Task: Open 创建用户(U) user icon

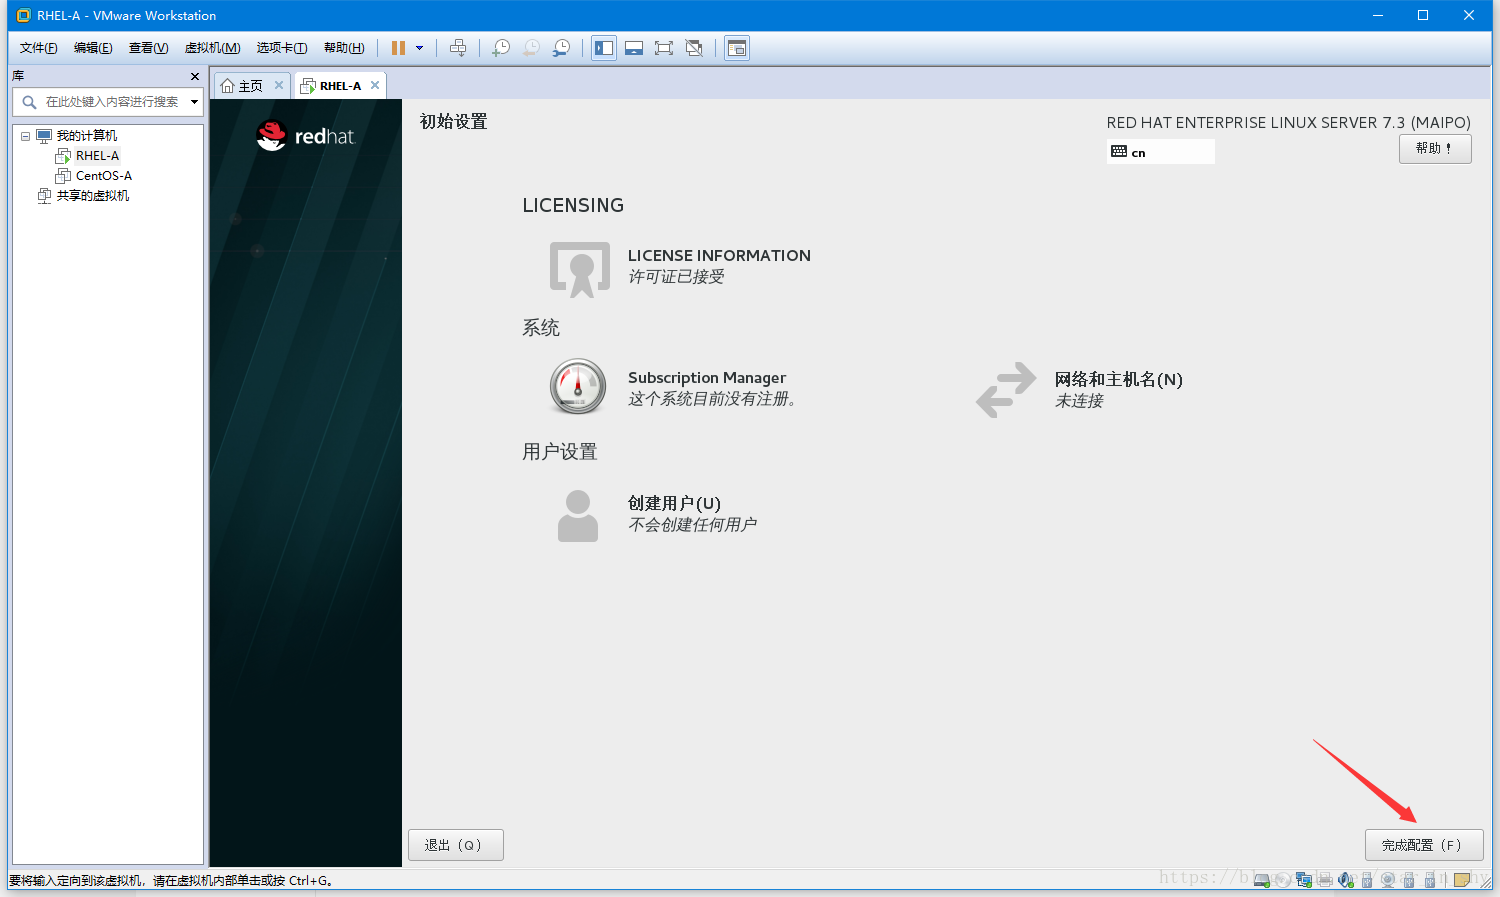Action: tap(578, 516)
